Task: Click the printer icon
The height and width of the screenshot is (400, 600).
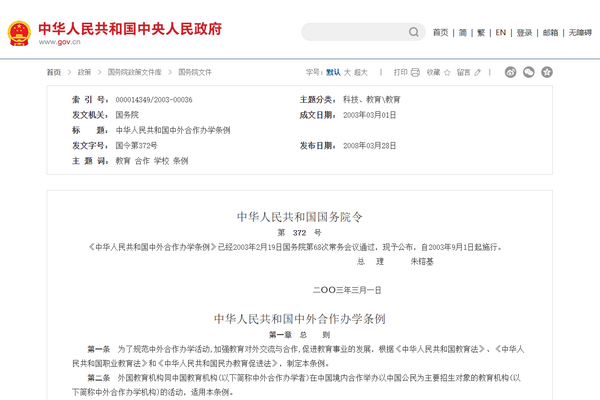Action: pyautogui.click(x=415, y=72)
